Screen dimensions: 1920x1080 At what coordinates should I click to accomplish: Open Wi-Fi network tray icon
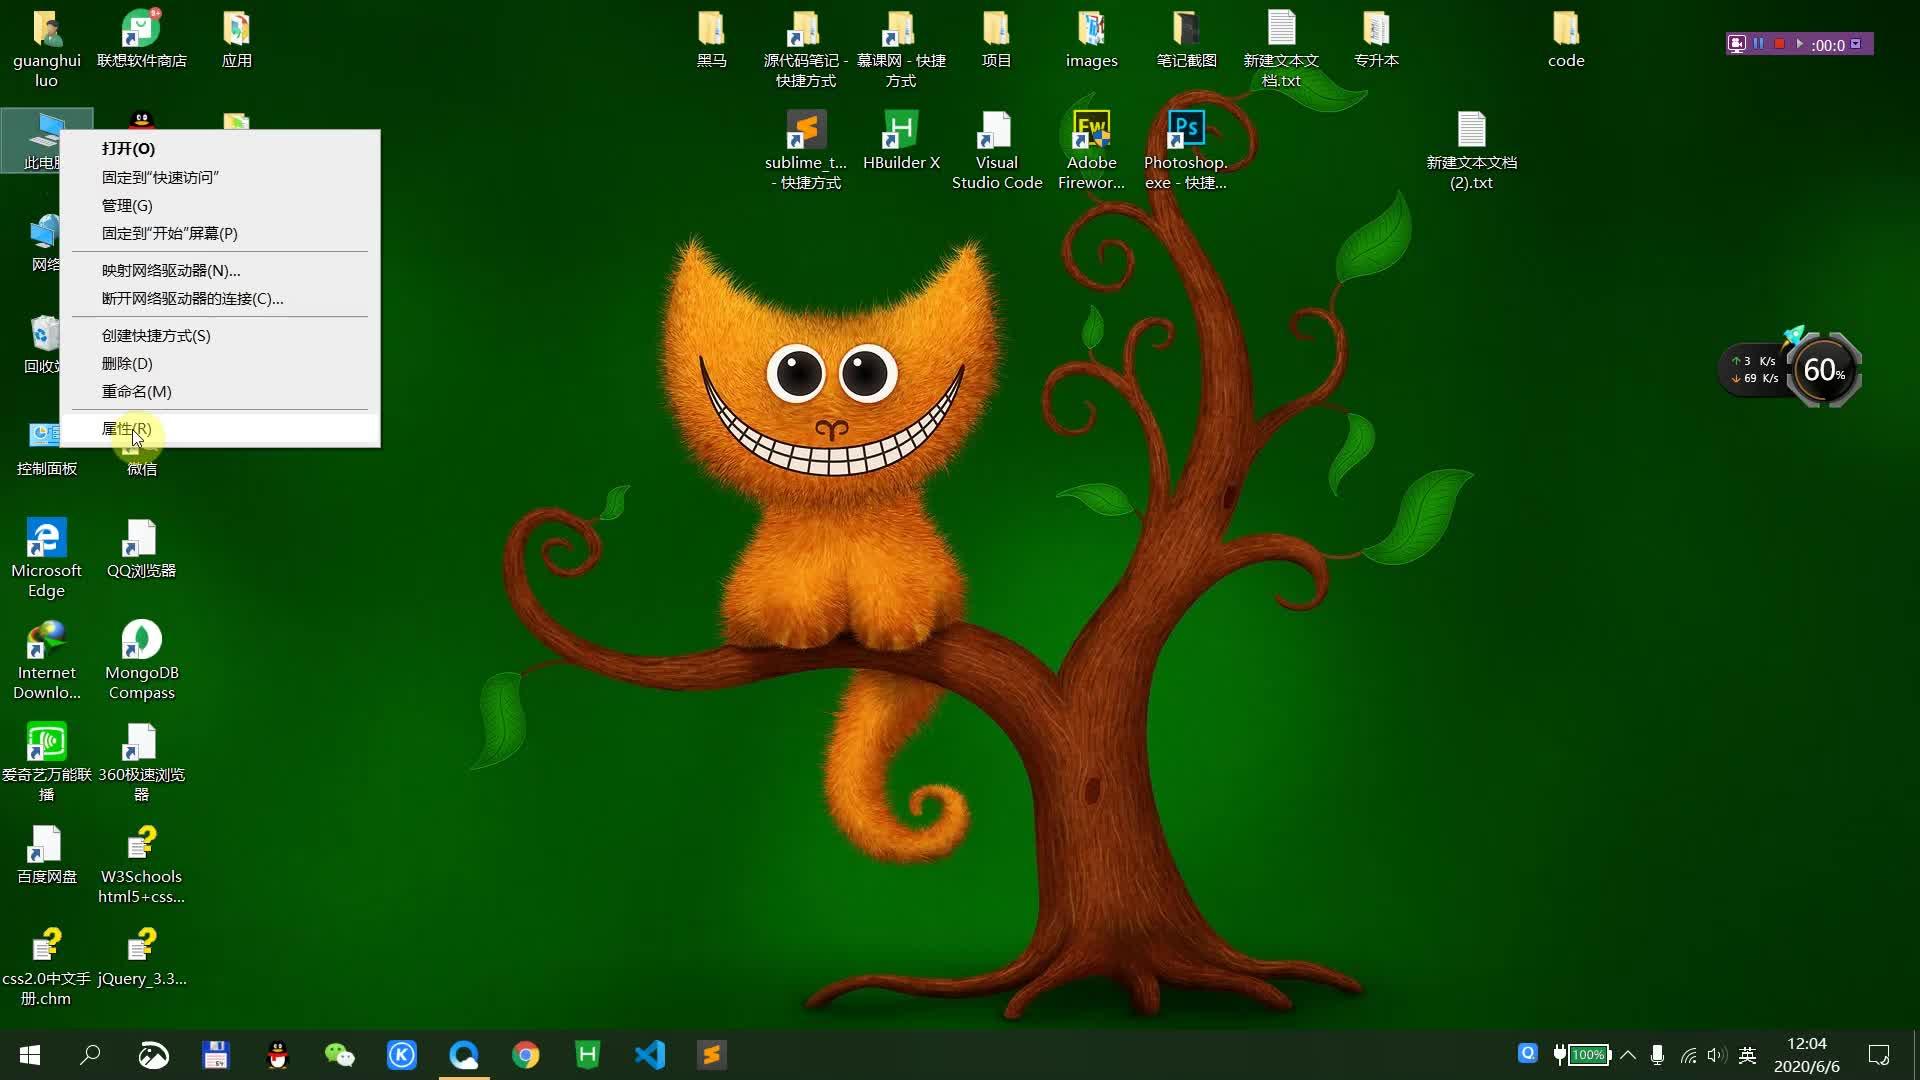[x=1688, y=1055]
